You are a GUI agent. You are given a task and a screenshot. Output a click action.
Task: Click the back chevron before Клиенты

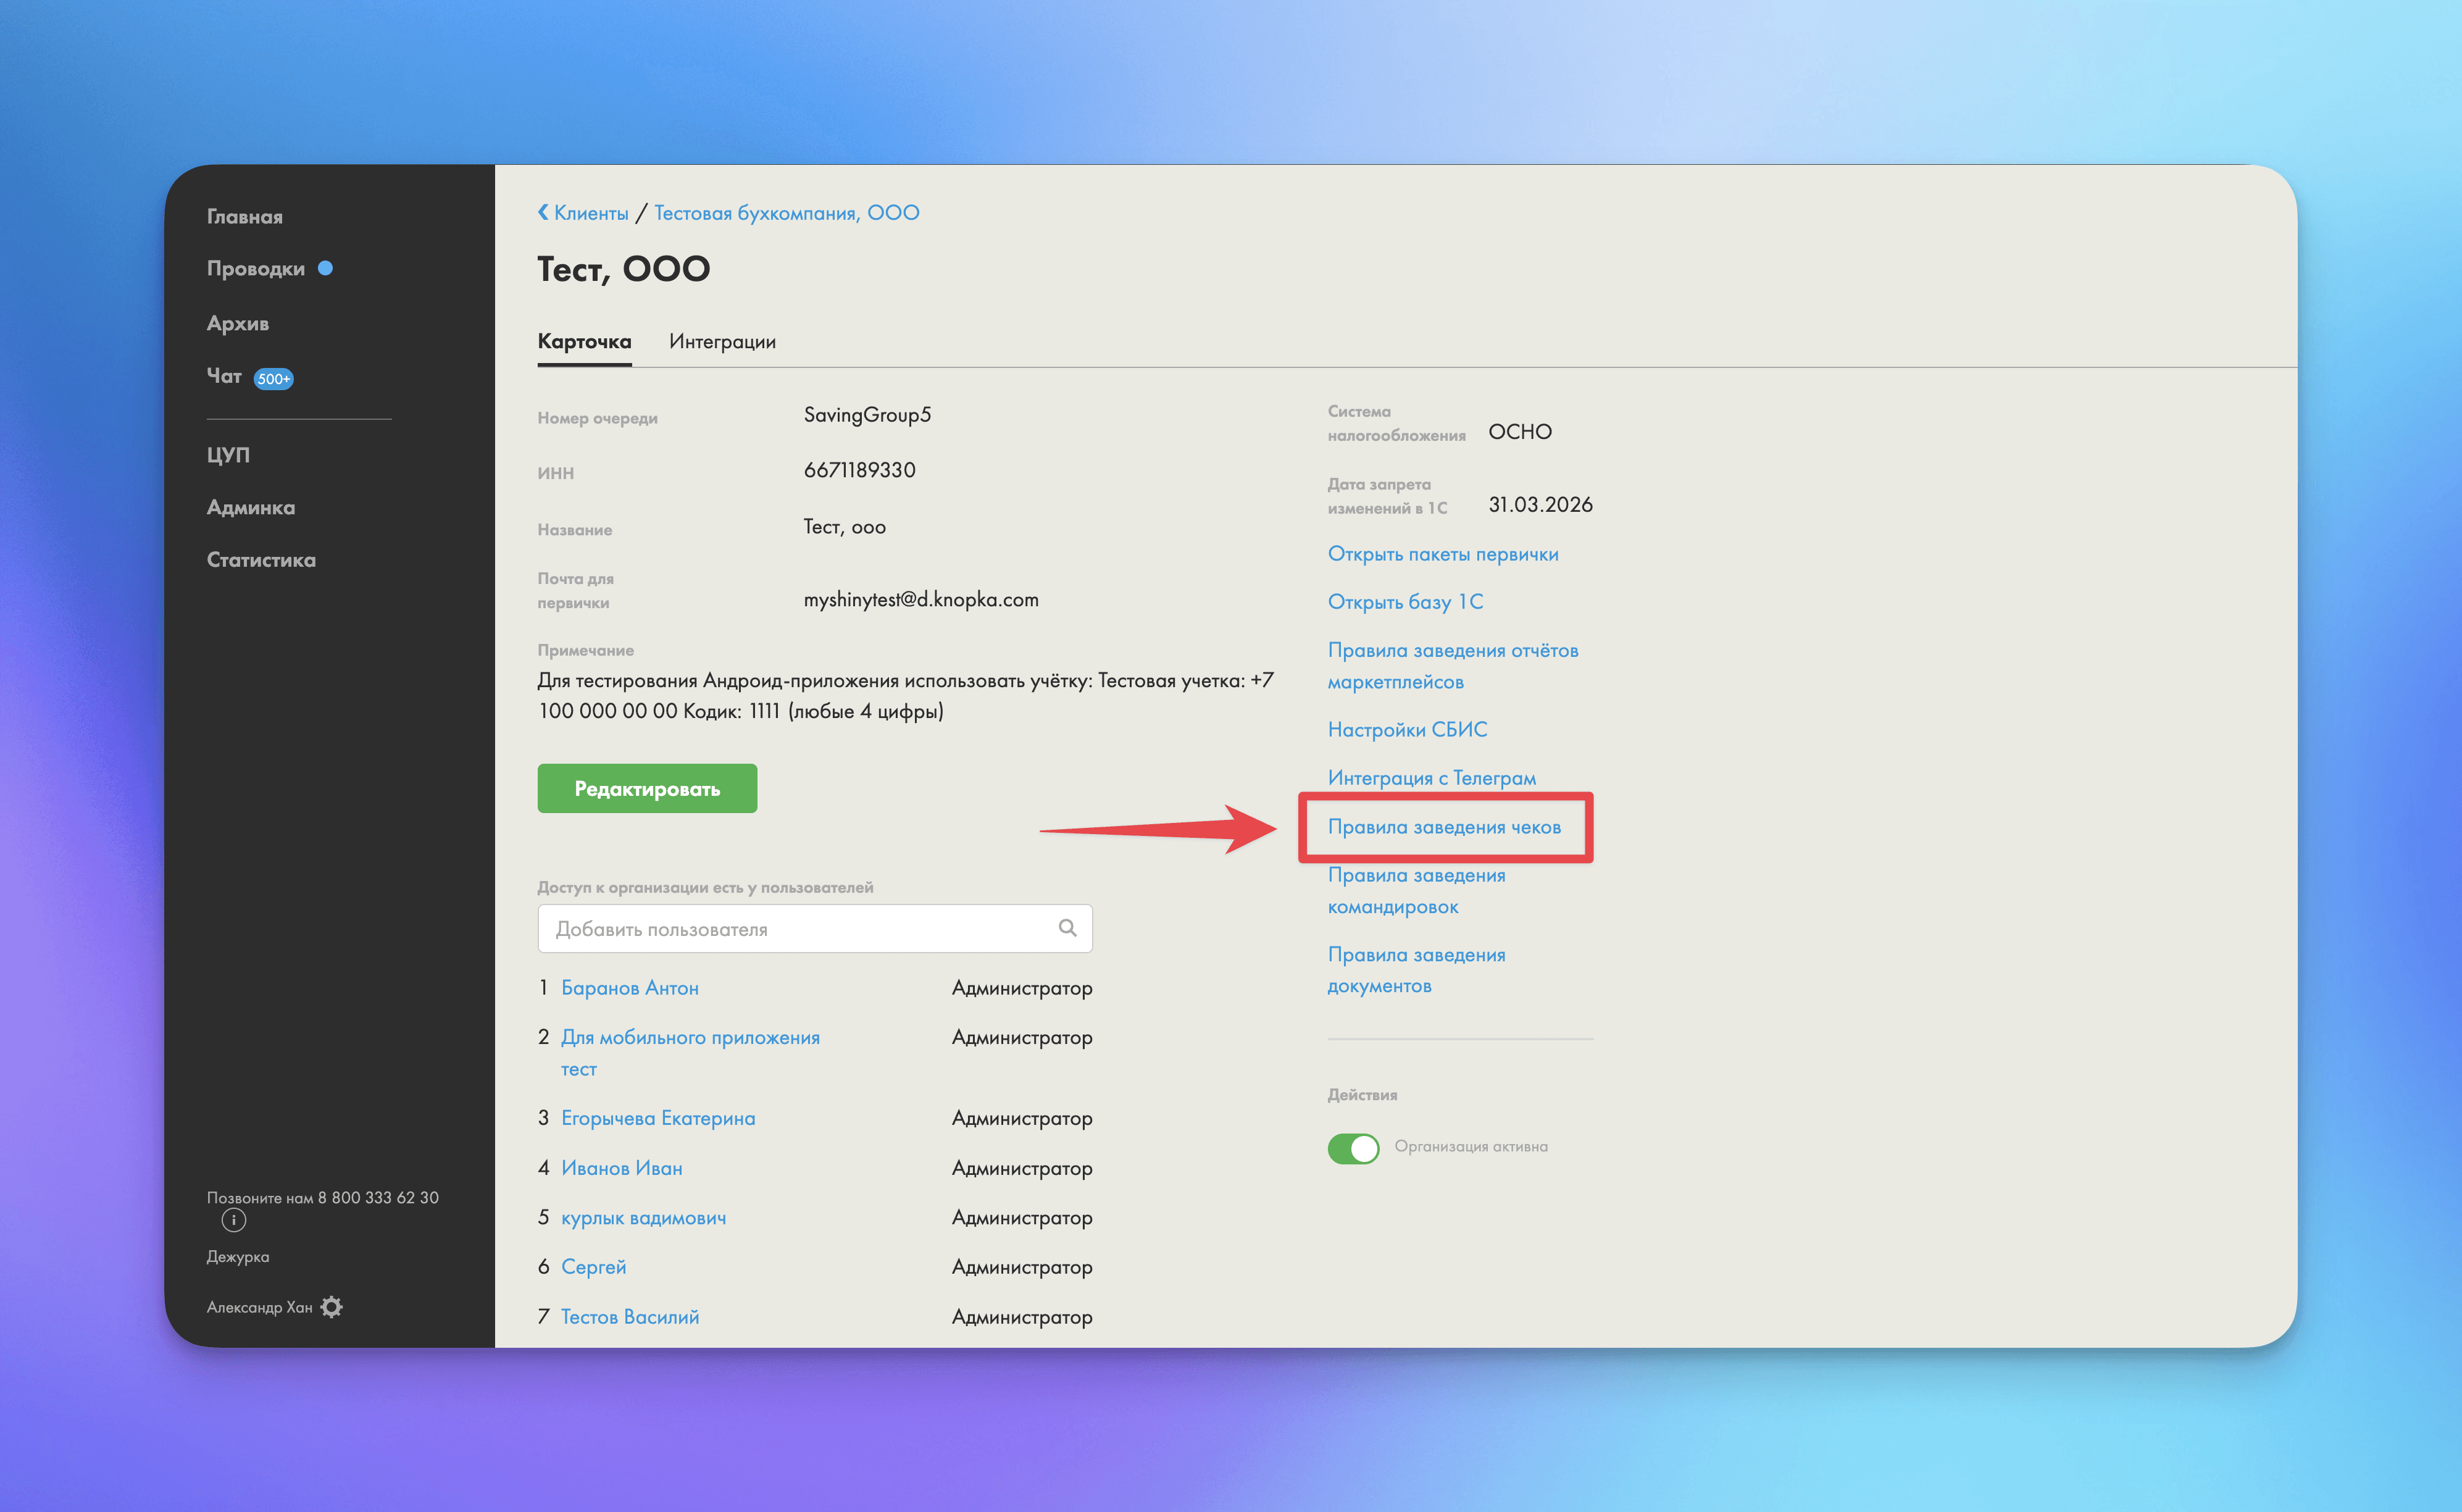click(x=543, y=212)
